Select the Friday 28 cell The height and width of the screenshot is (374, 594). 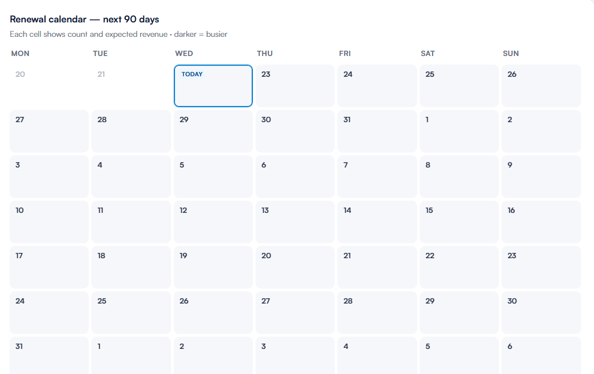coord(377,313)
